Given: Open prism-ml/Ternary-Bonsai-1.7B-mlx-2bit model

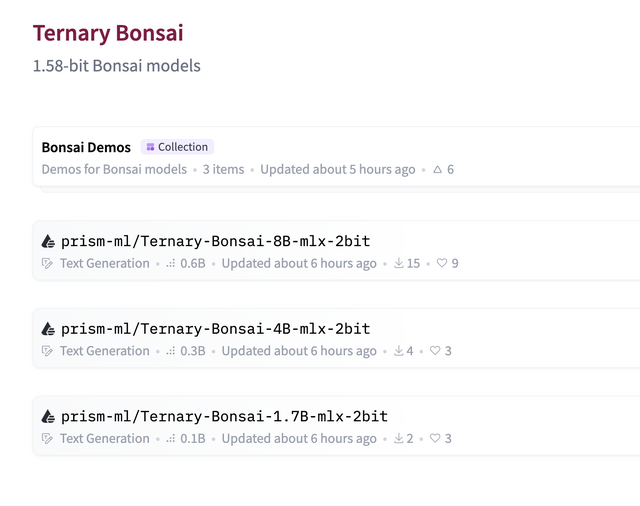Looking at the screenshot, I should coord(224,416).
